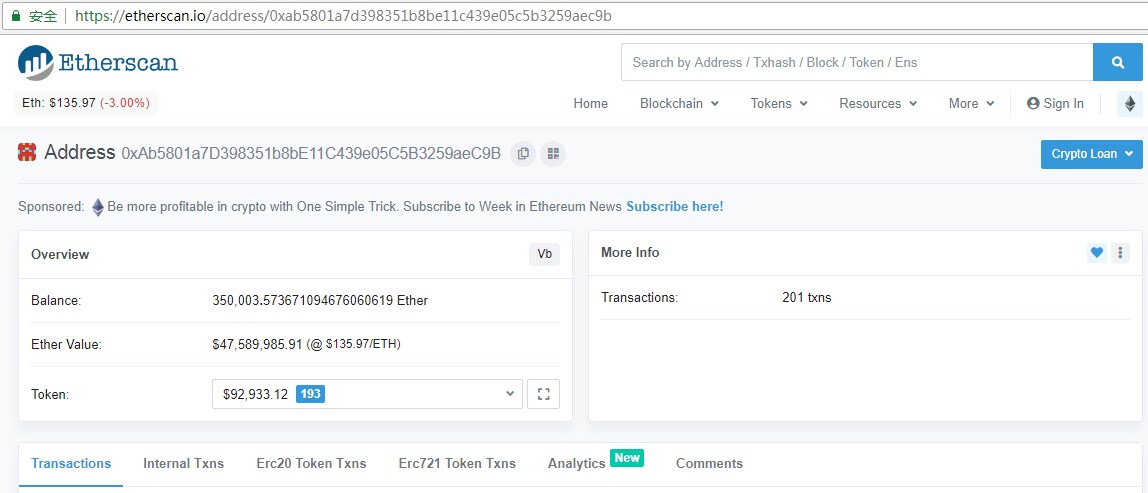Click the Eth price $135.97 badge
The image size is (1148, 493).
pyautogui.click(x=86, y=103)
